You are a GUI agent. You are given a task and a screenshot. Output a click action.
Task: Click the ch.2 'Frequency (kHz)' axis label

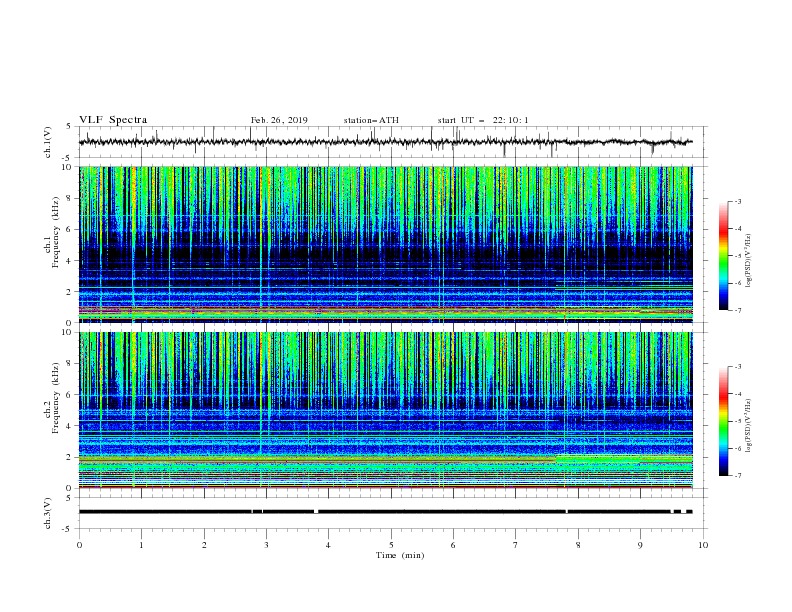(x=56, y=398)
